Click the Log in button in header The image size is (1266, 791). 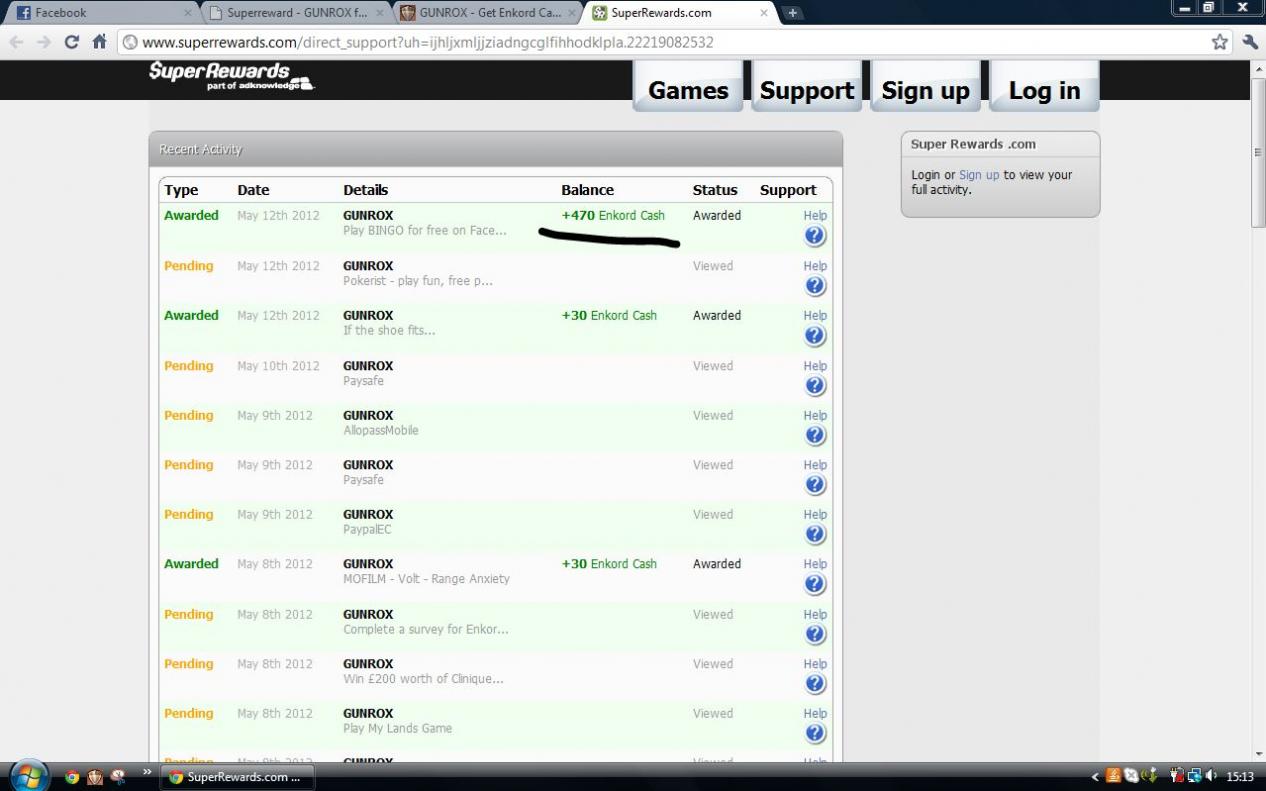pyautogui.click(x=1044, y=90)
